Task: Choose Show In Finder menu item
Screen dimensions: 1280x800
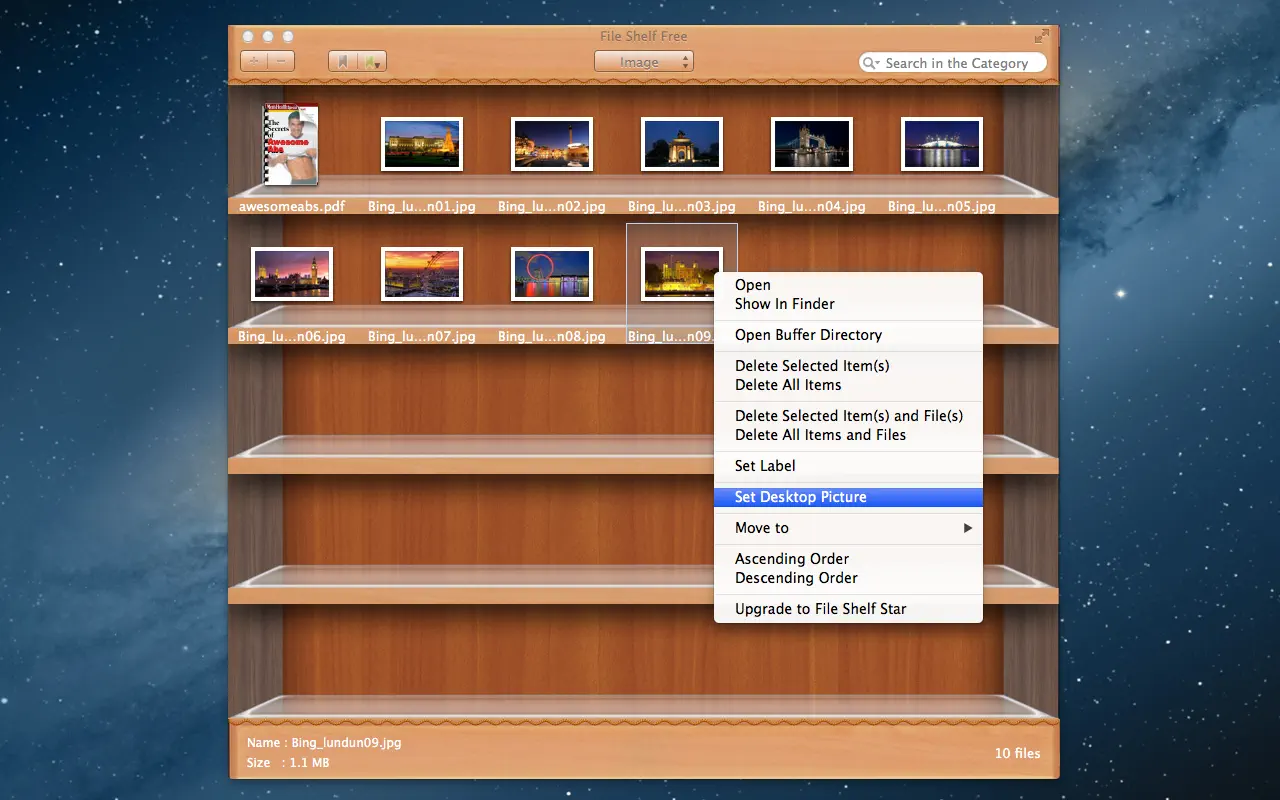Action: (x=784, y=304)
